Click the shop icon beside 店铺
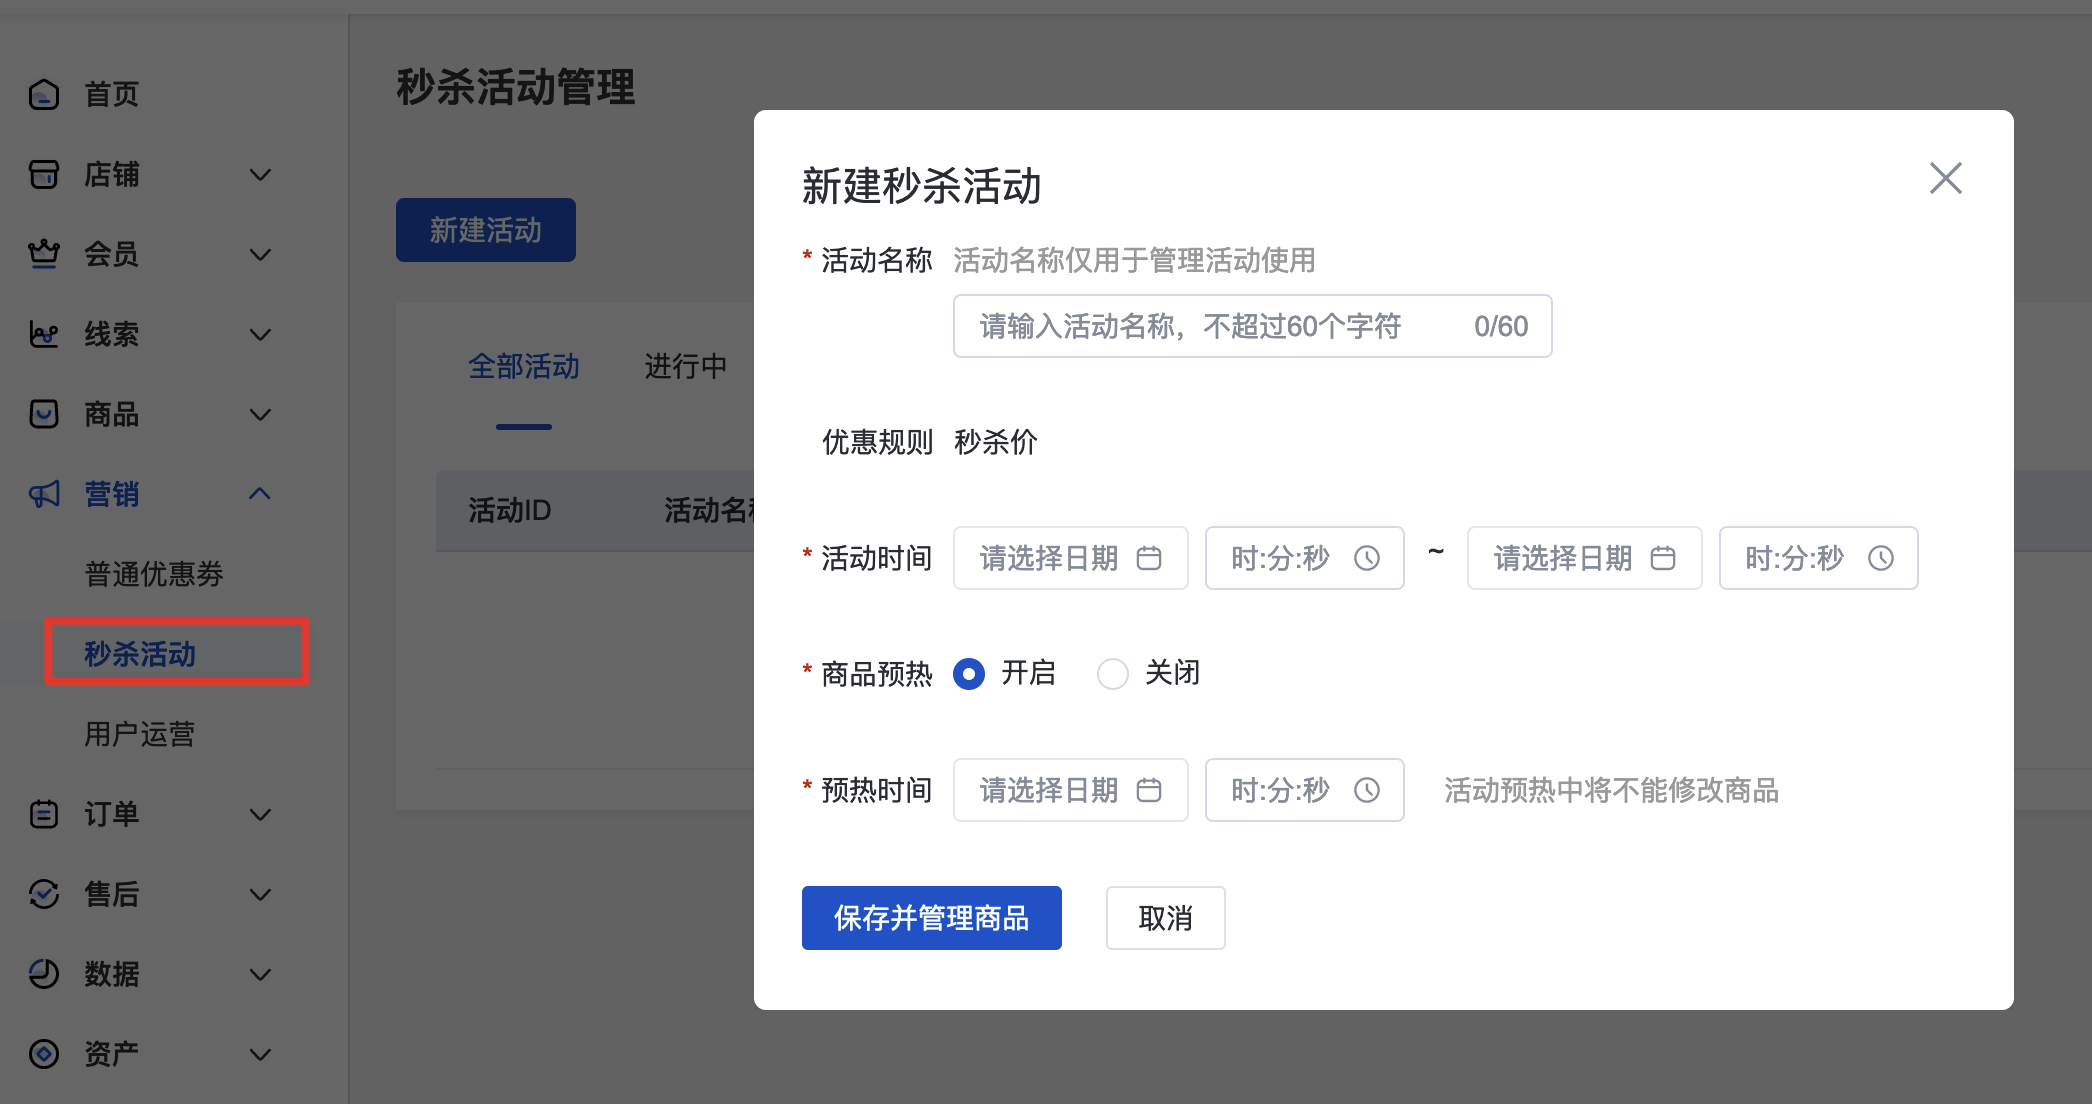The image size is (2092, 1104). click(44, 175)
